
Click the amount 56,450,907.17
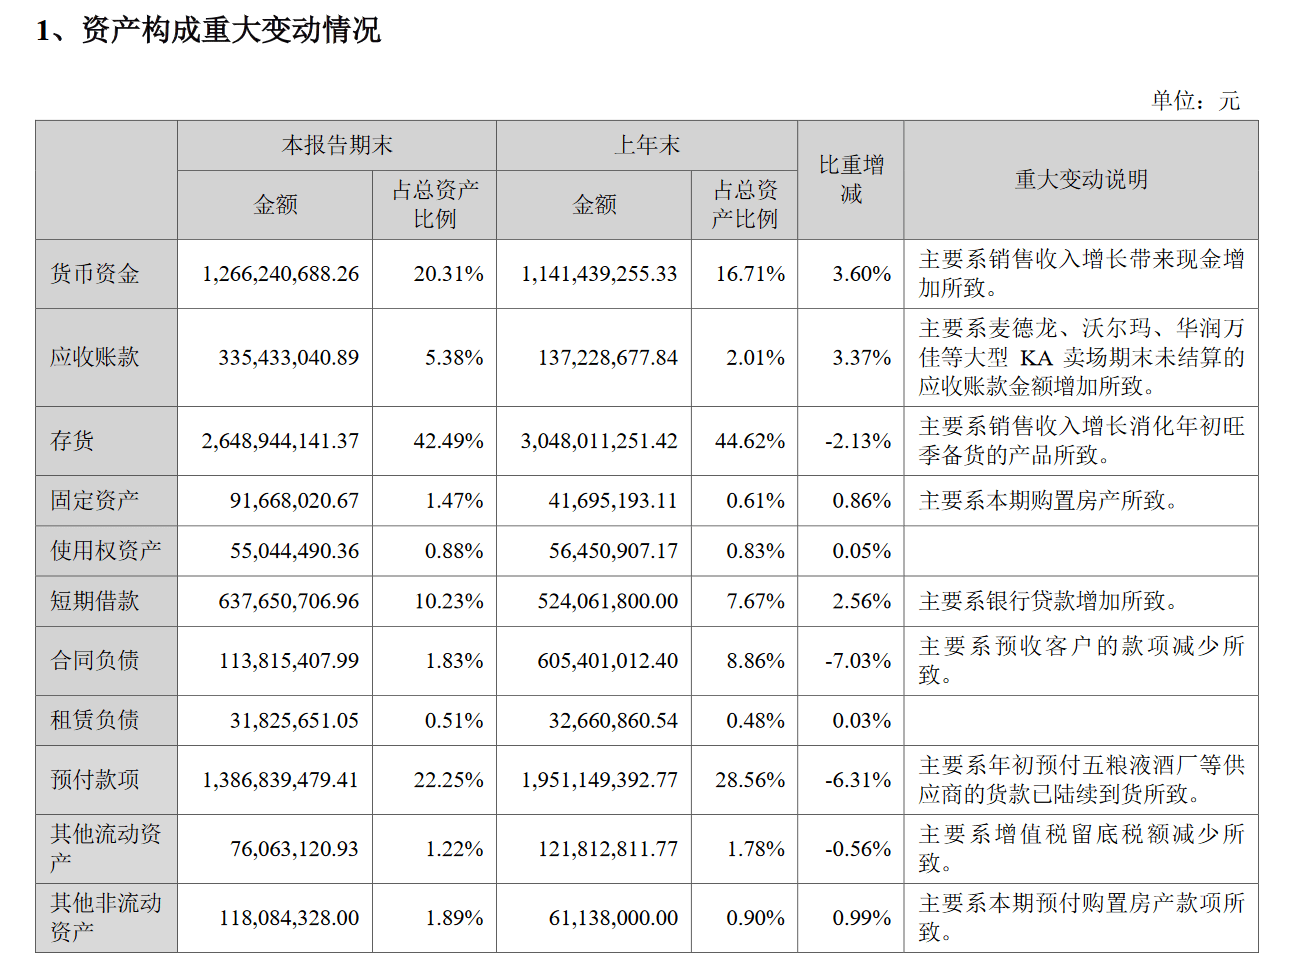click(613, 551)
